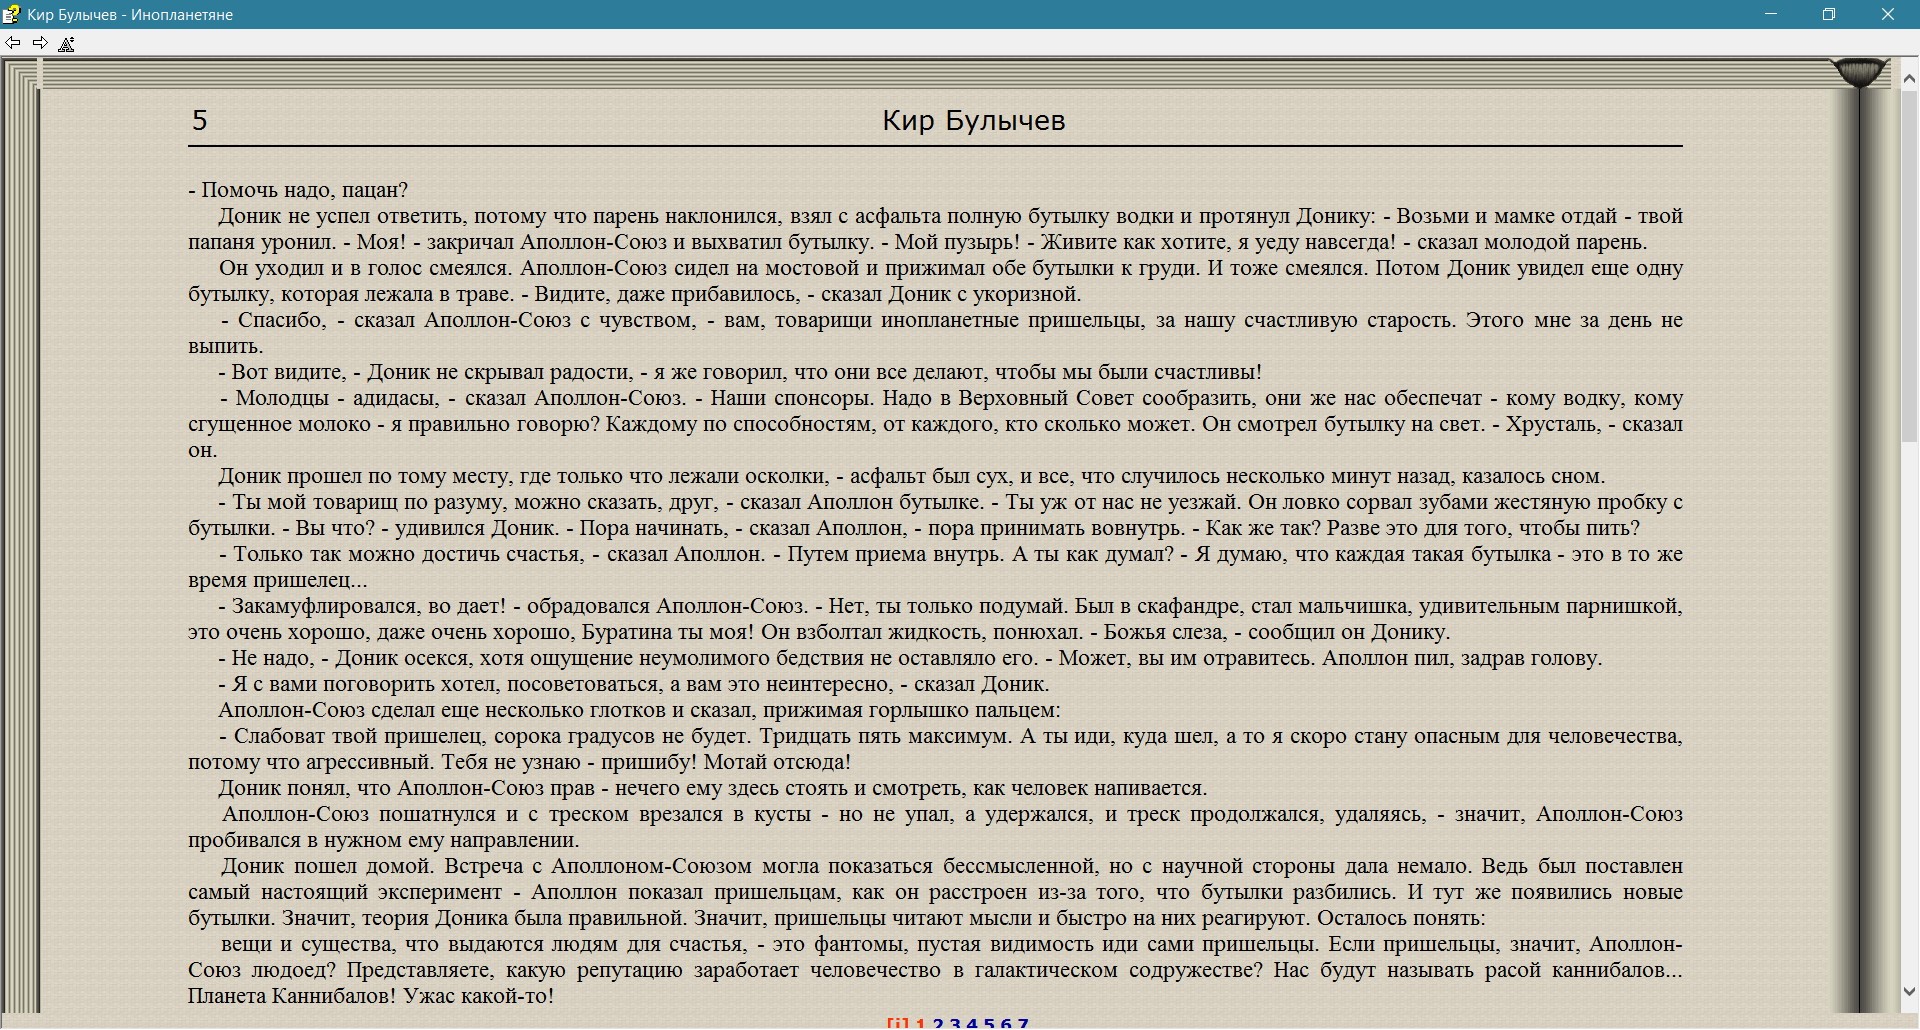This screenshot has height=1030, width=1920.
Task: Open the window menu from the title bar icon
Action: coord(11,14)
